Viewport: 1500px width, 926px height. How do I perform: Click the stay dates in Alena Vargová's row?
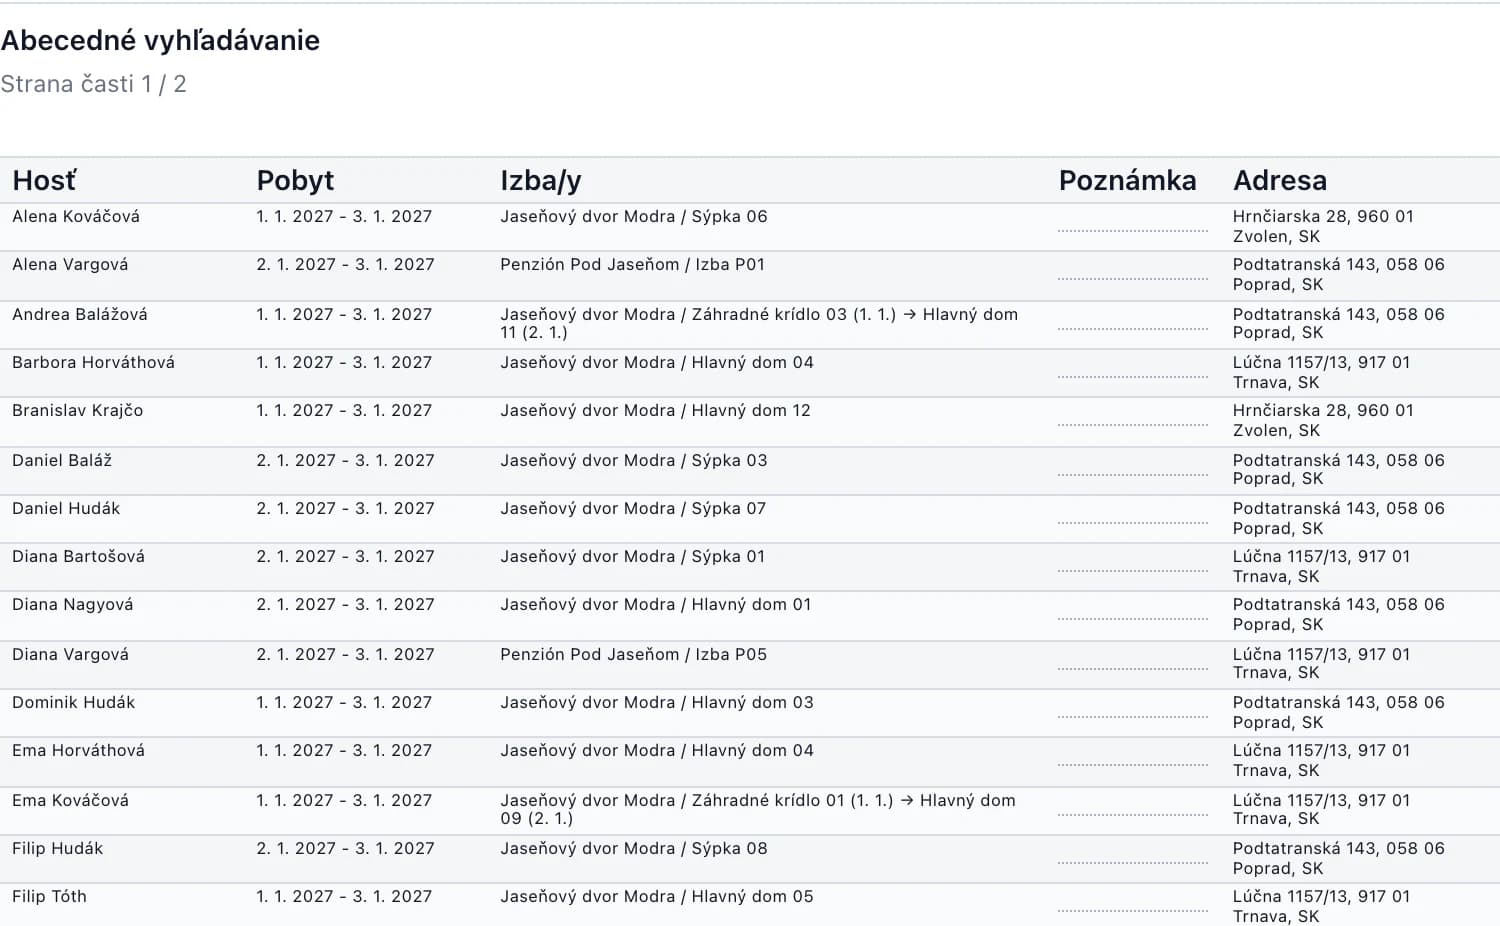pyautogui.click(x=345, y=264)
